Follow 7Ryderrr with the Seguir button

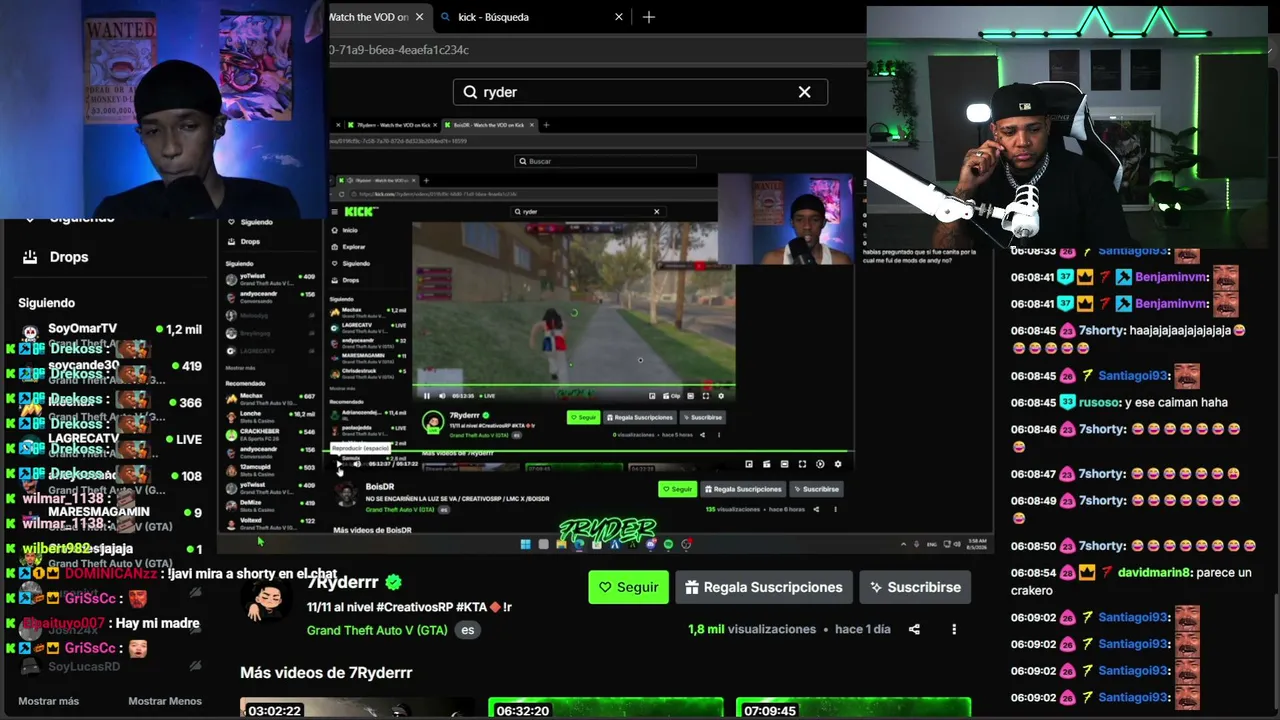point(628,587)
